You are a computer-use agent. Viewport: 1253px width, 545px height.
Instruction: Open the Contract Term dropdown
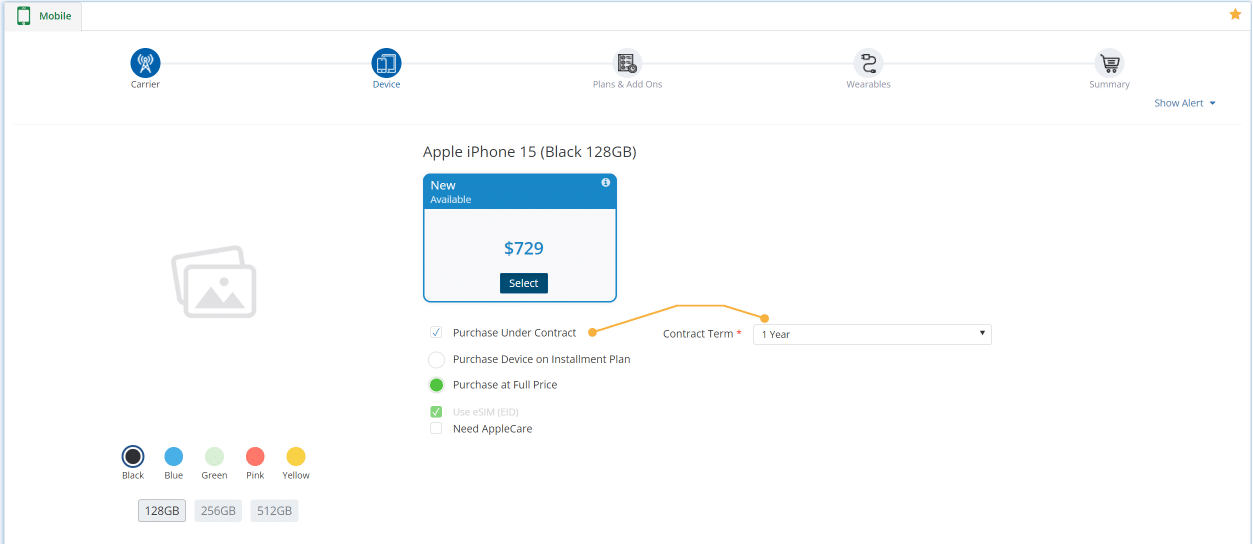(871, 334)
